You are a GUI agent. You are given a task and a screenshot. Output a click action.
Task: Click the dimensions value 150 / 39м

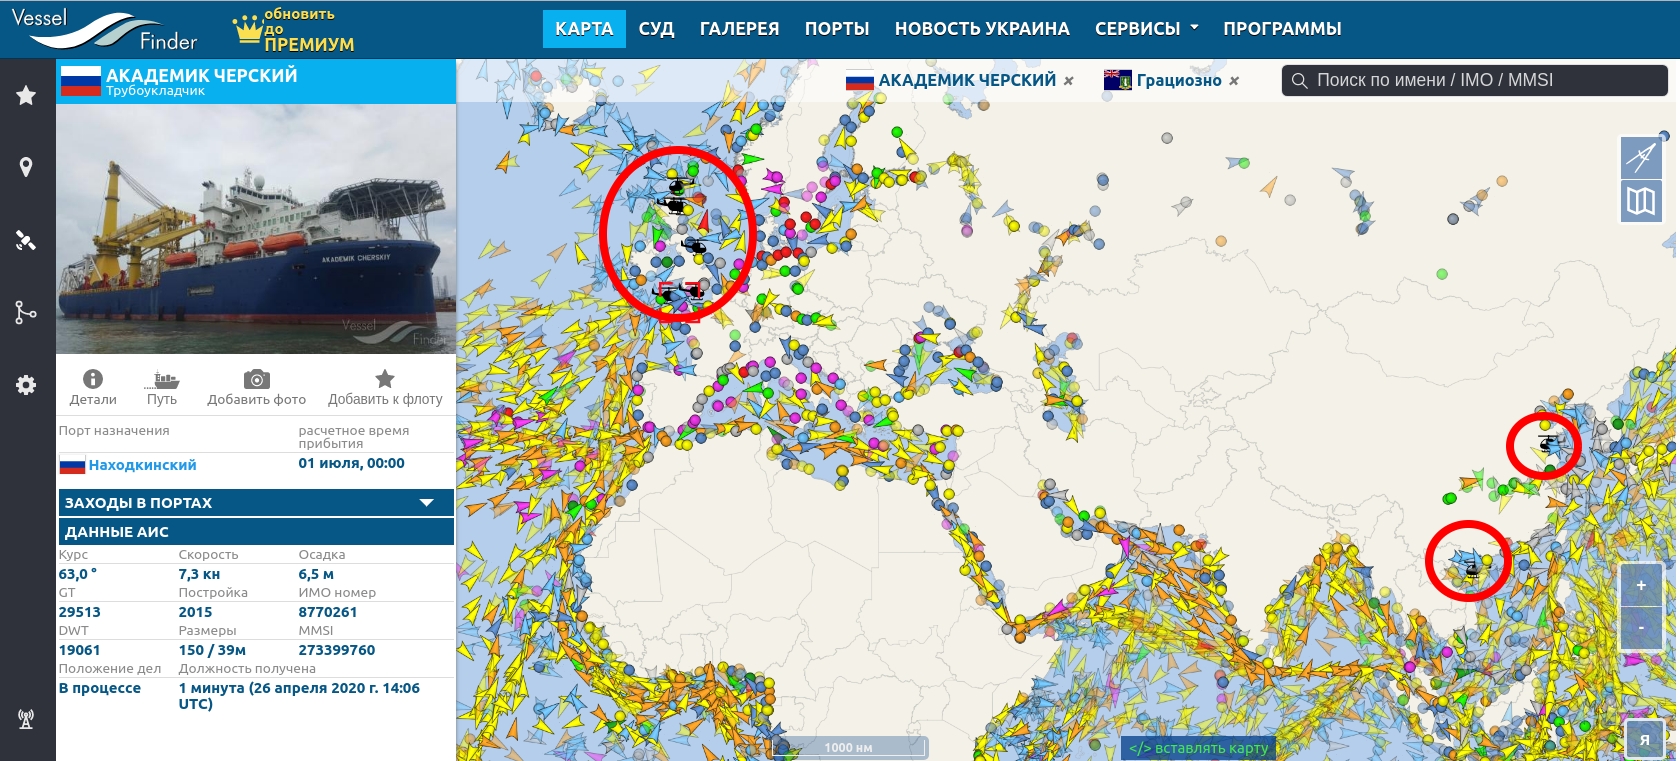click(x=212, y=650)
